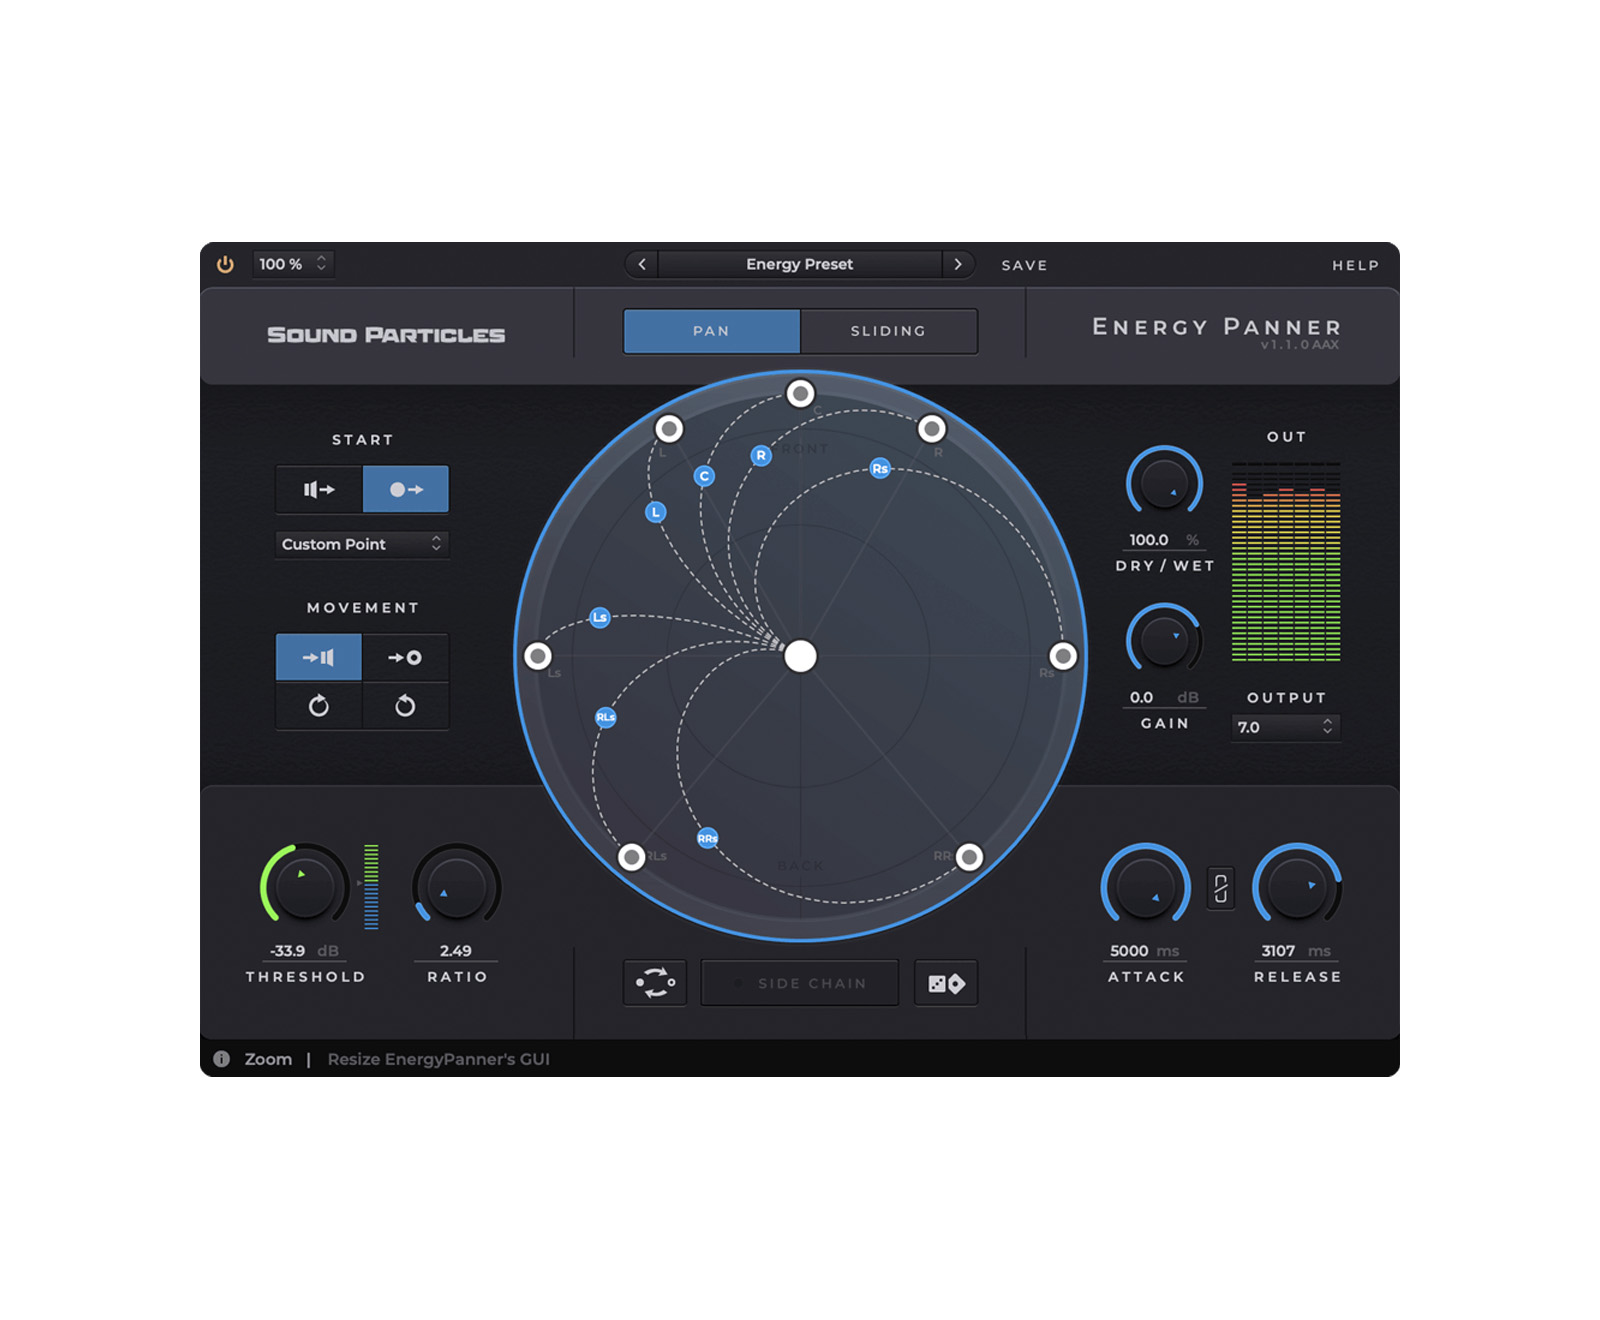Choose the move-toward-speaker movement icon

coord(319,657)
